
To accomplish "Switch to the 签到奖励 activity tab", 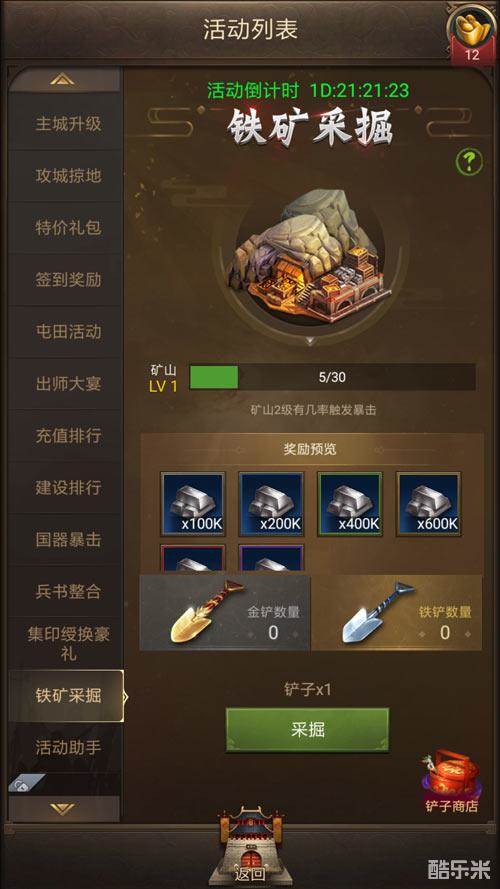I will coord(66,279).
